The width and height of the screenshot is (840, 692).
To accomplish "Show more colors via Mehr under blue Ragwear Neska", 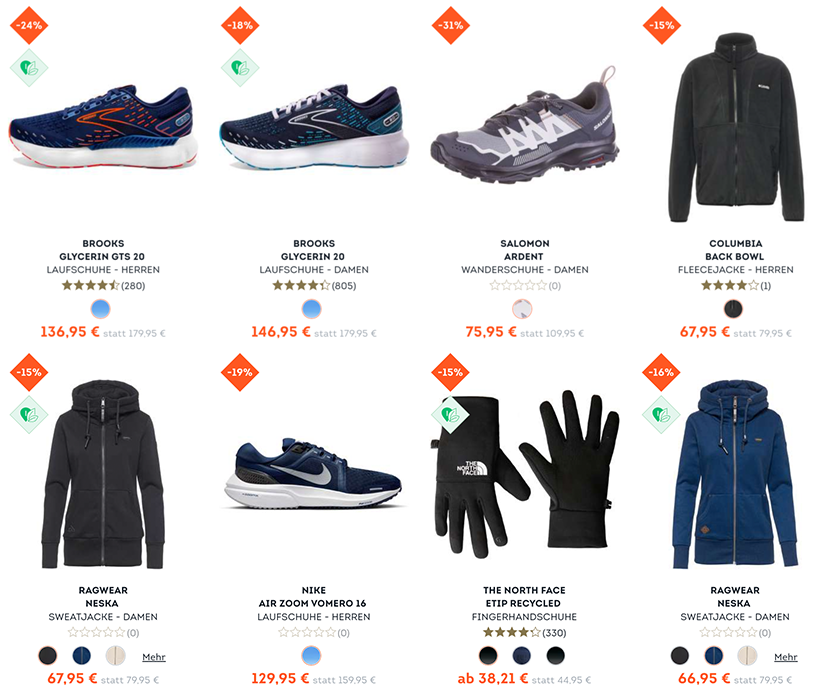I will pyautogui.click(x=785, y=657).
